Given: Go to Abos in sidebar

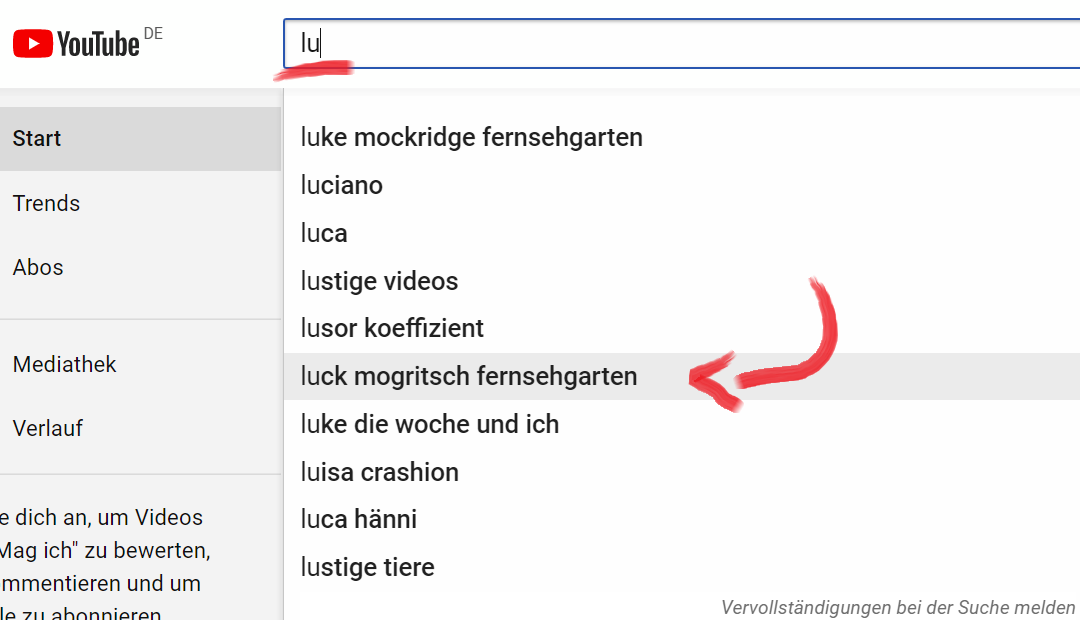Looking at the screenshot, I should 38,267.
